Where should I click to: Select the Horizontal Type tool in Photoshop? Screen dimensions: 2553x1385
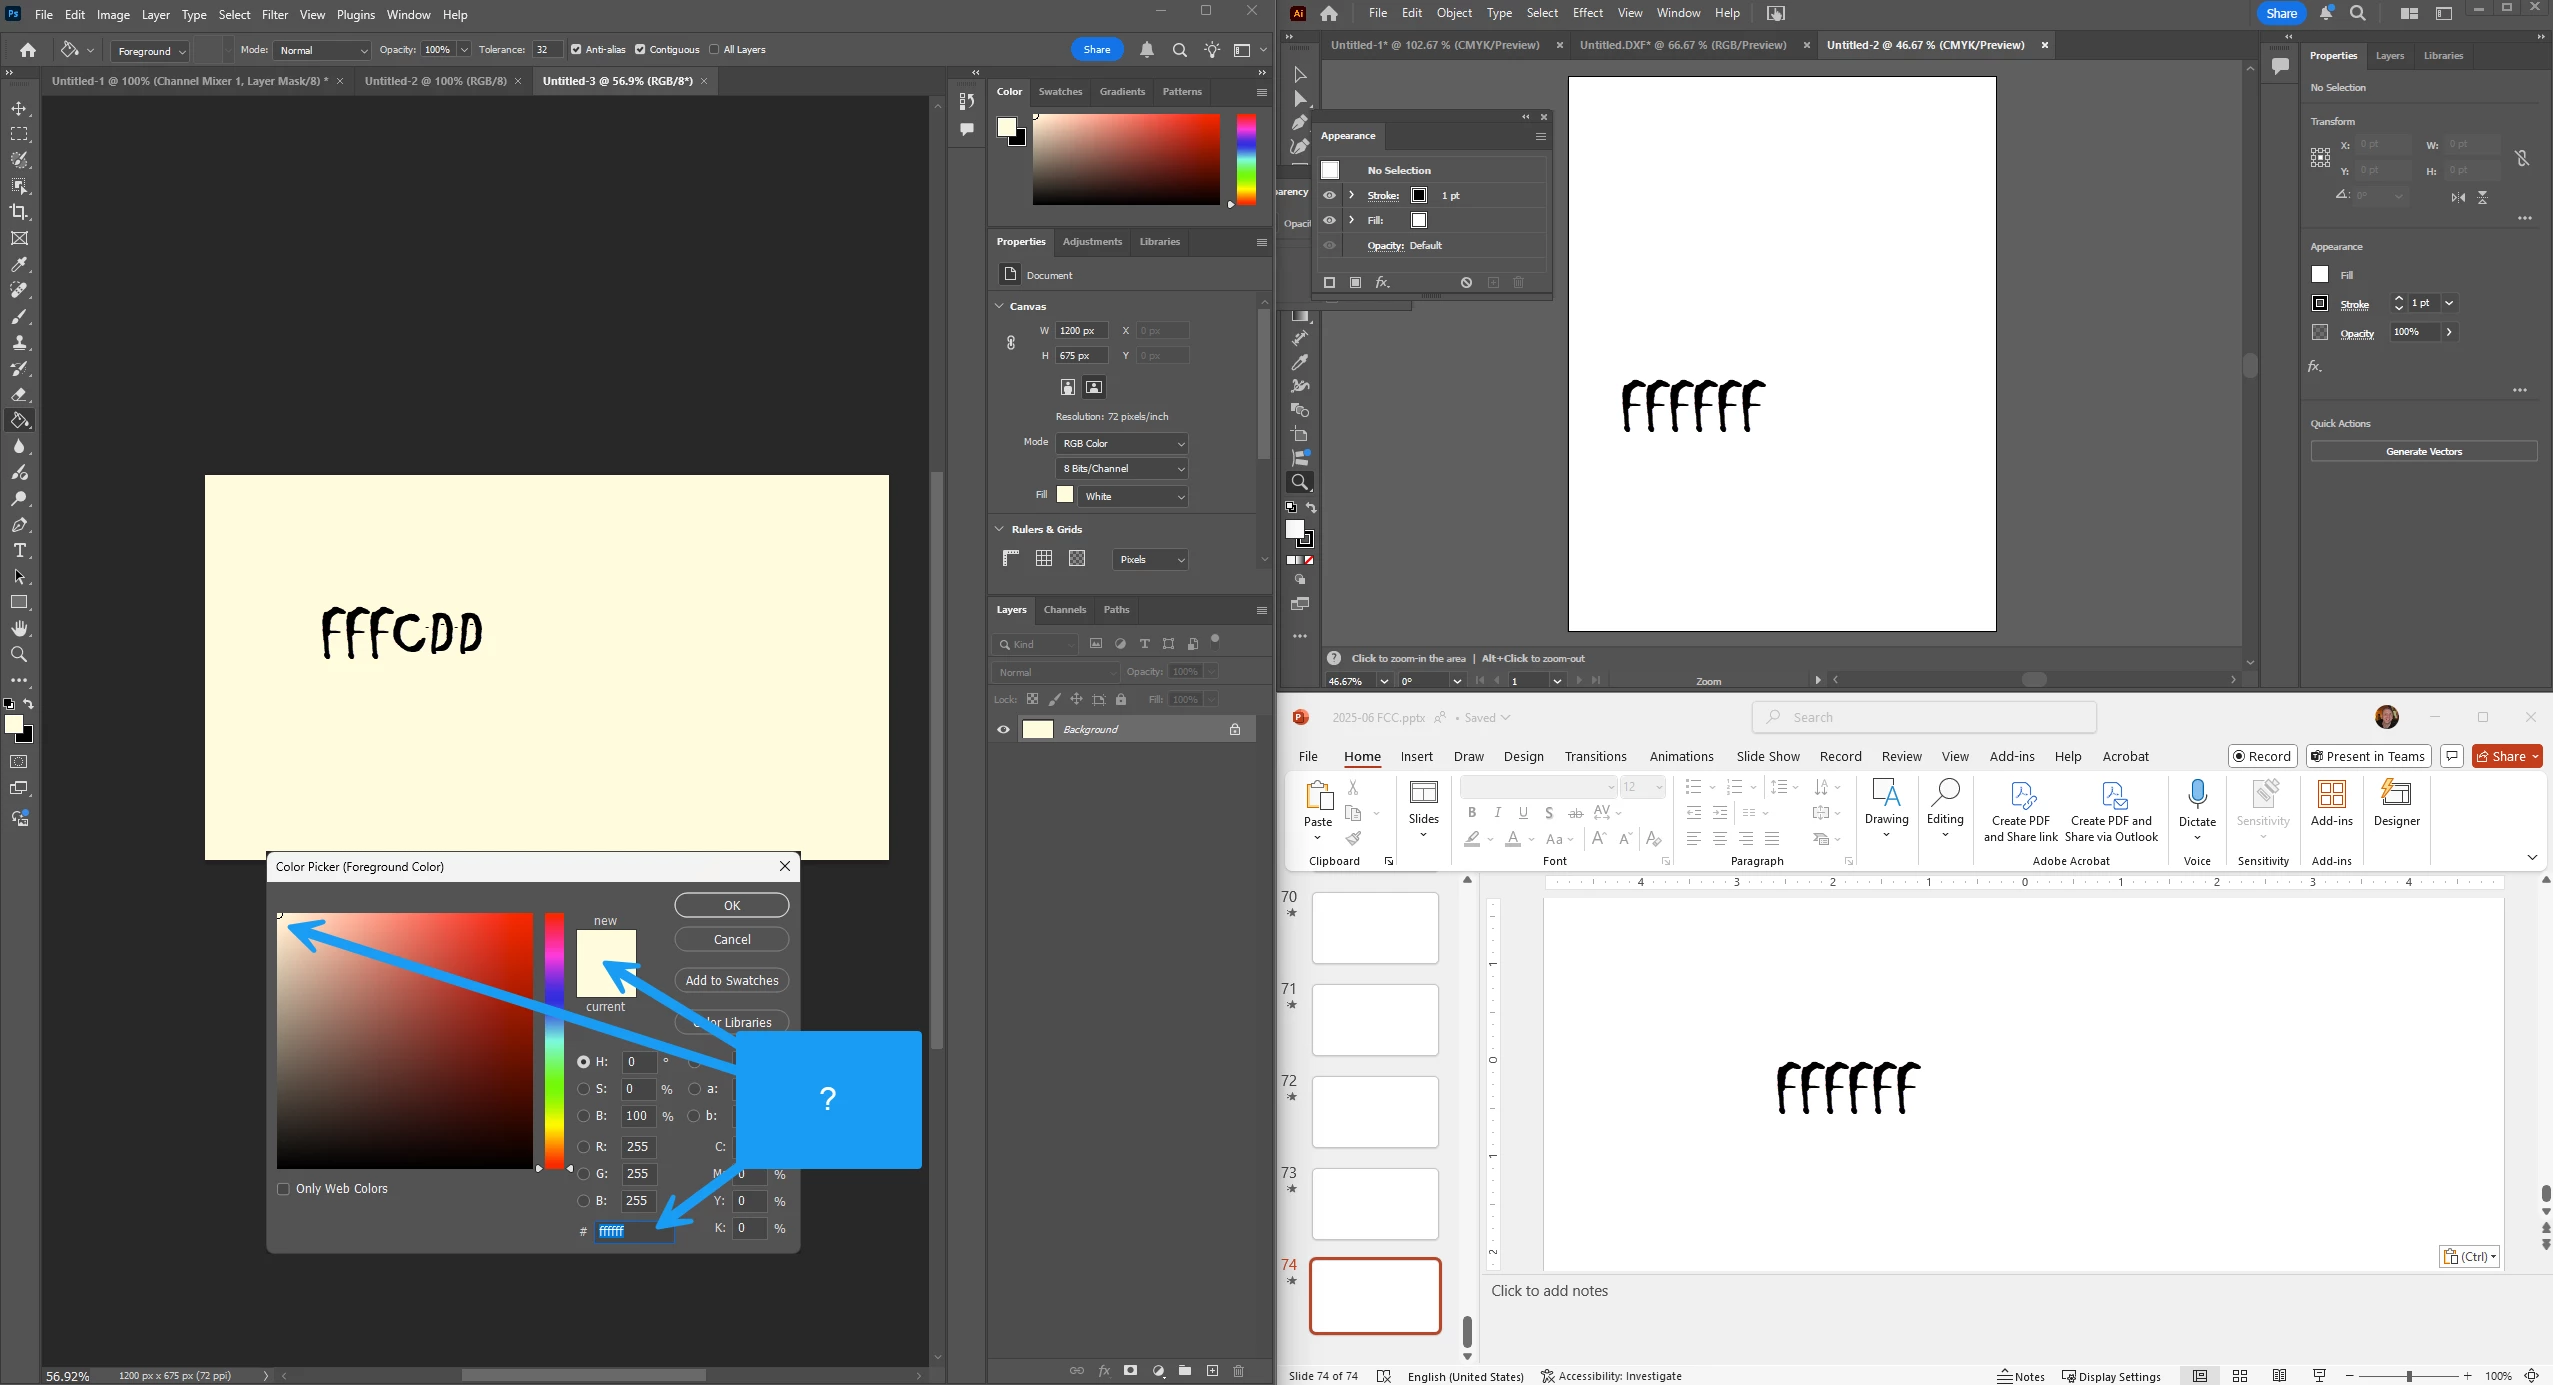pyautogui.click(x=19, y=551)
